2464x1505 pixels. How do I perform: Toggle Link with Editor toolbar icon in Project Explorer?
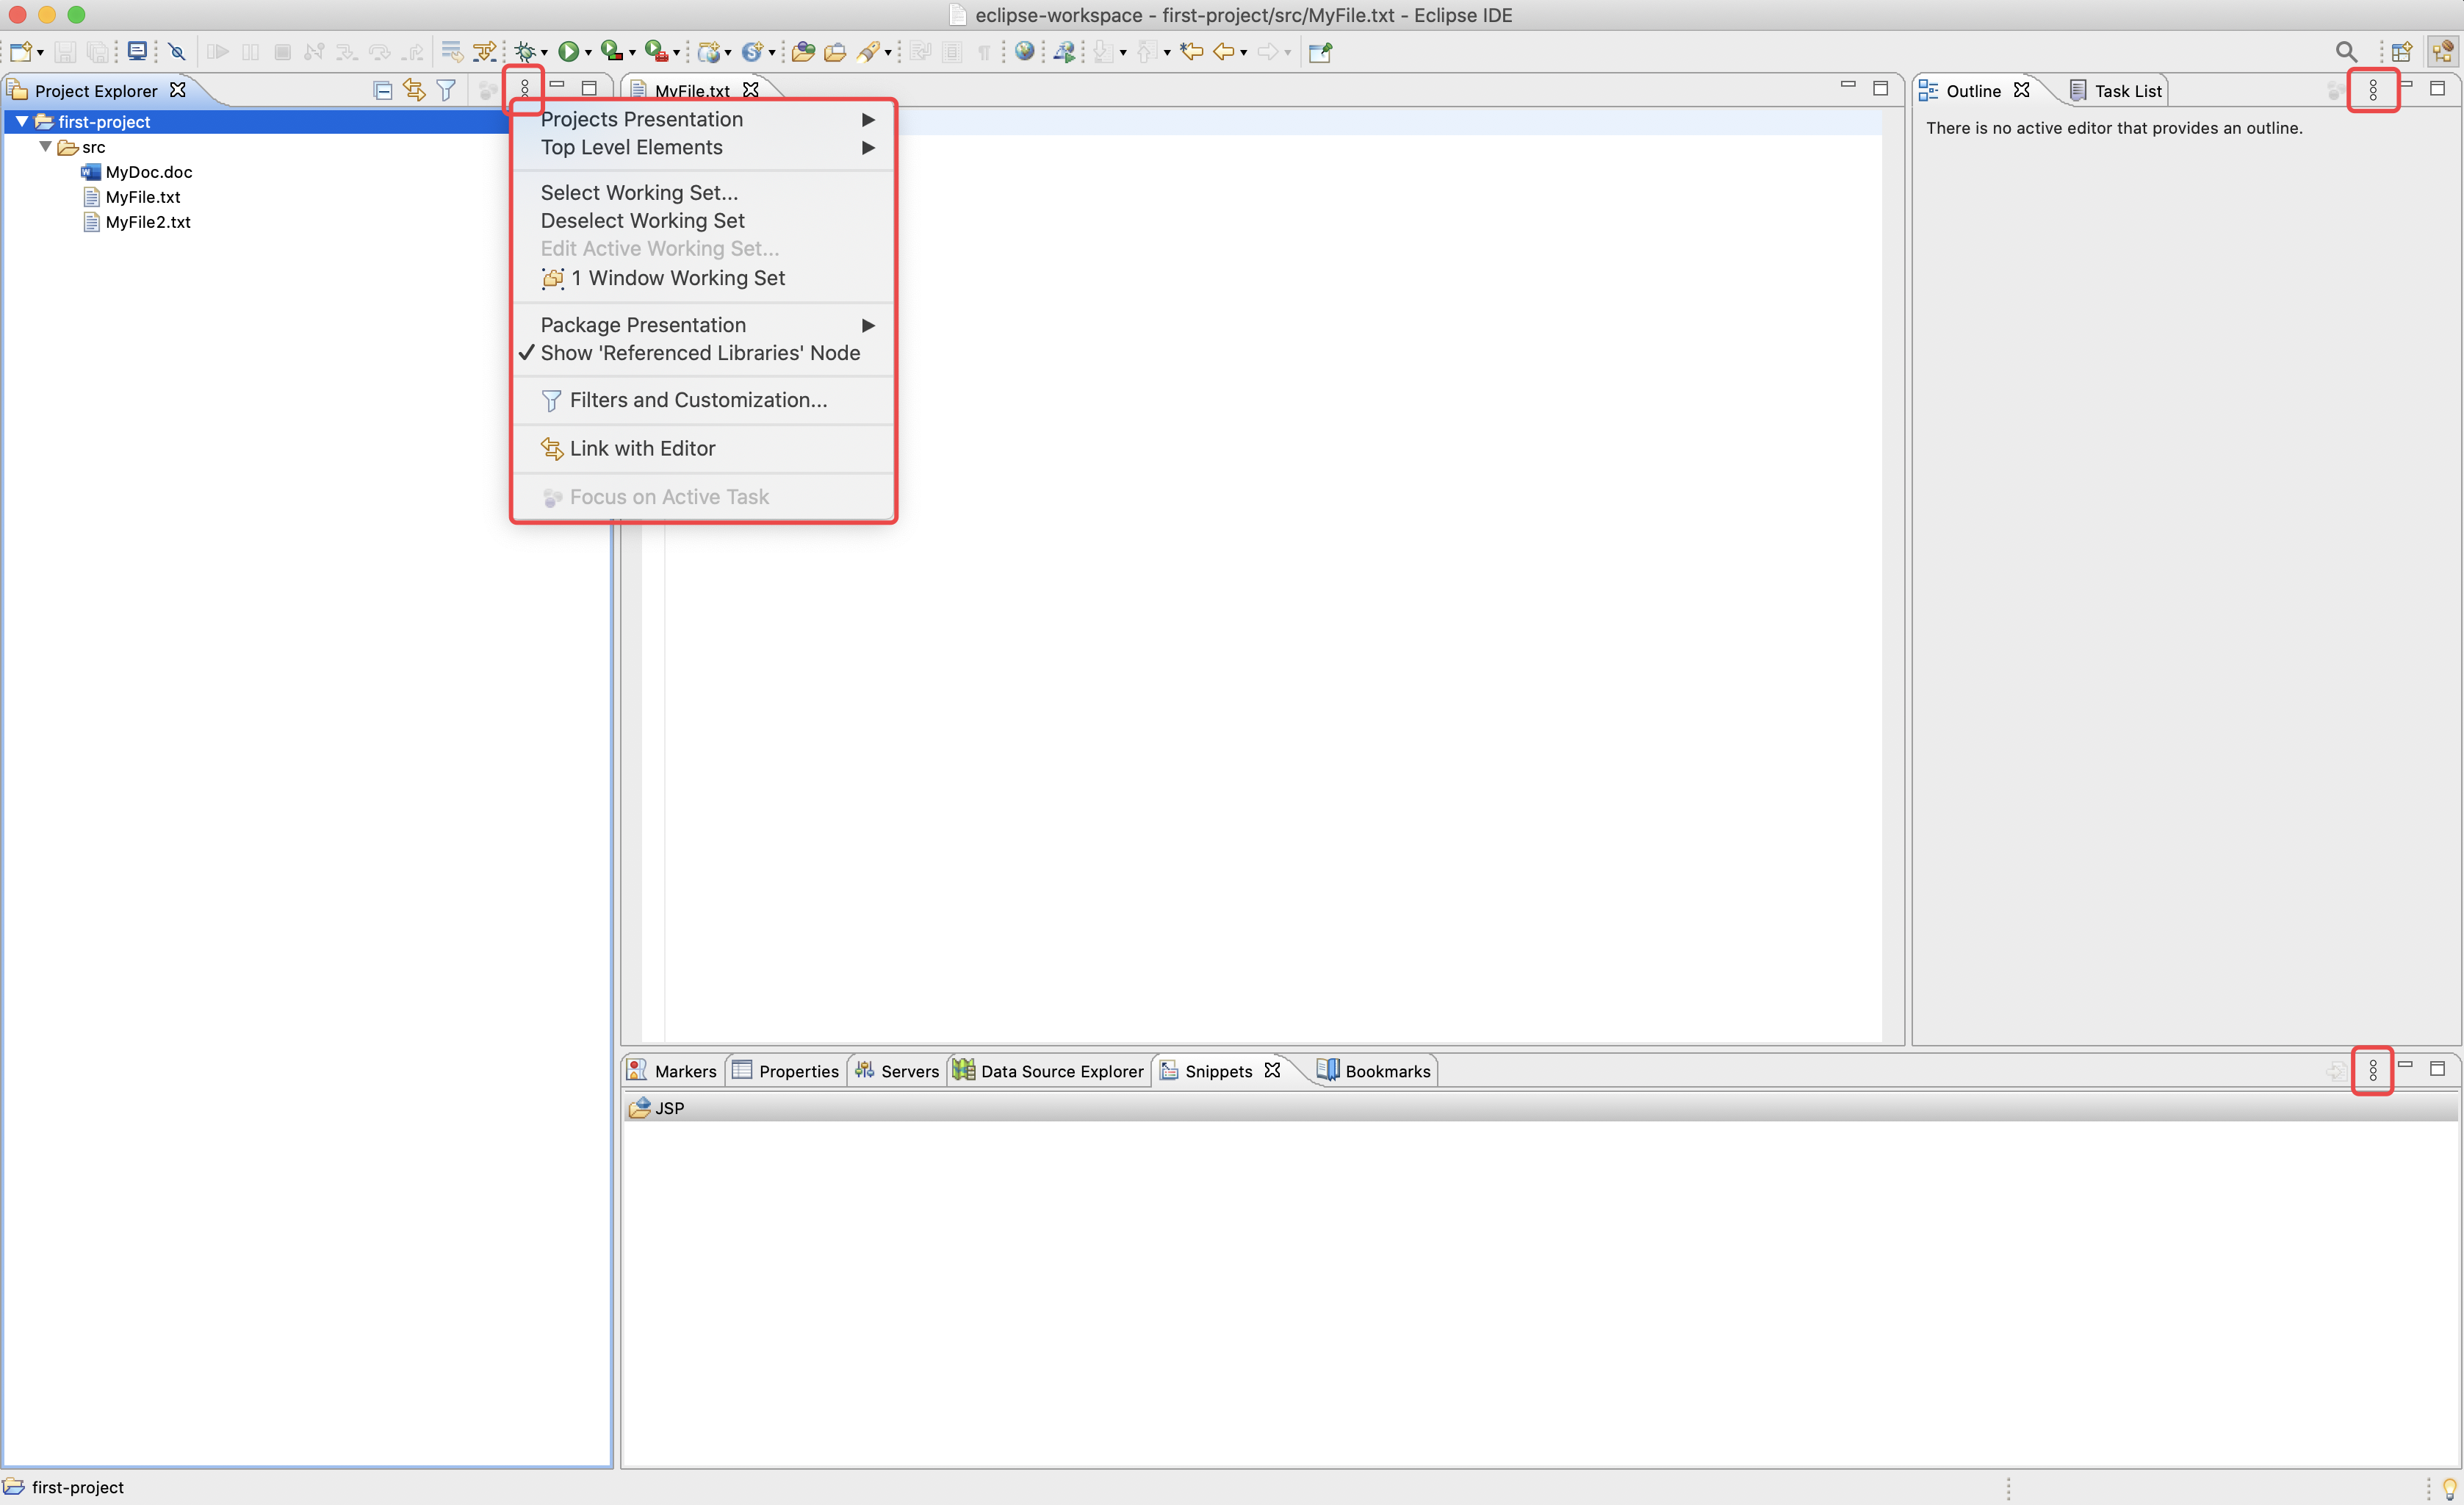(x=414, y=91)
